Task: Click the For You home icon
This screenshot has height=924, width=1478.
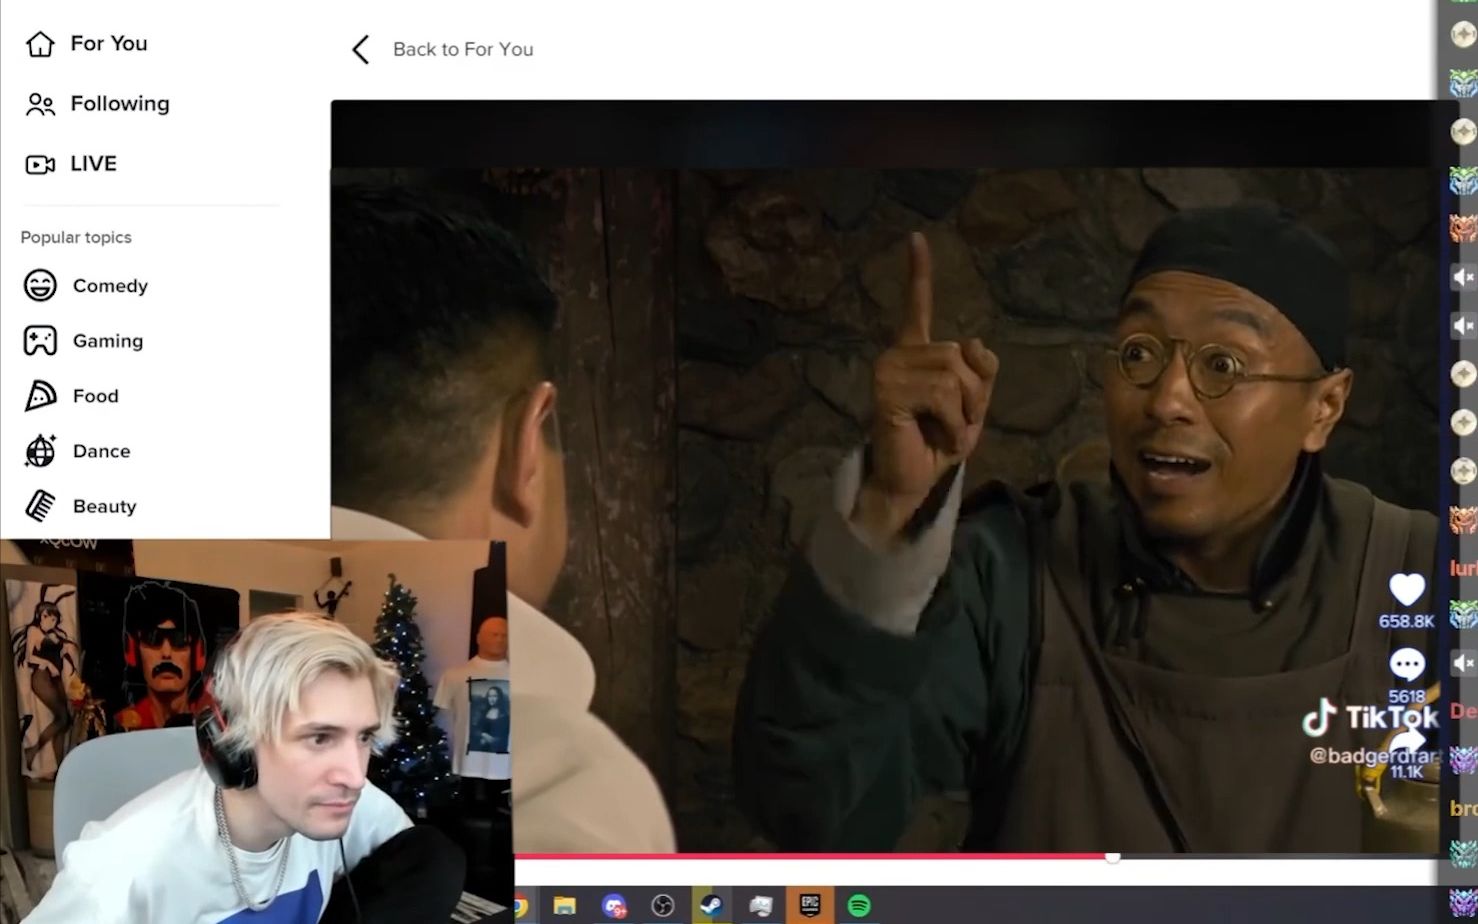Action: click(x=40, y=44)
